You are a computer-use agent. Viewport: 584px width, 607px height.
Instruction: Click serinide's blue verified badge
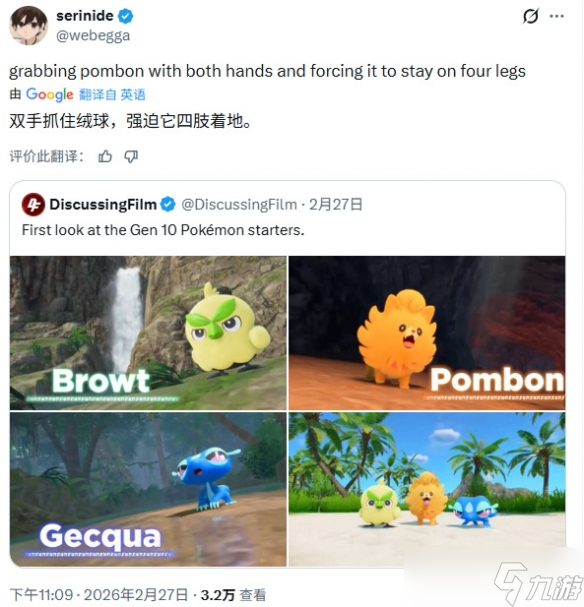[x=125, y=16]
